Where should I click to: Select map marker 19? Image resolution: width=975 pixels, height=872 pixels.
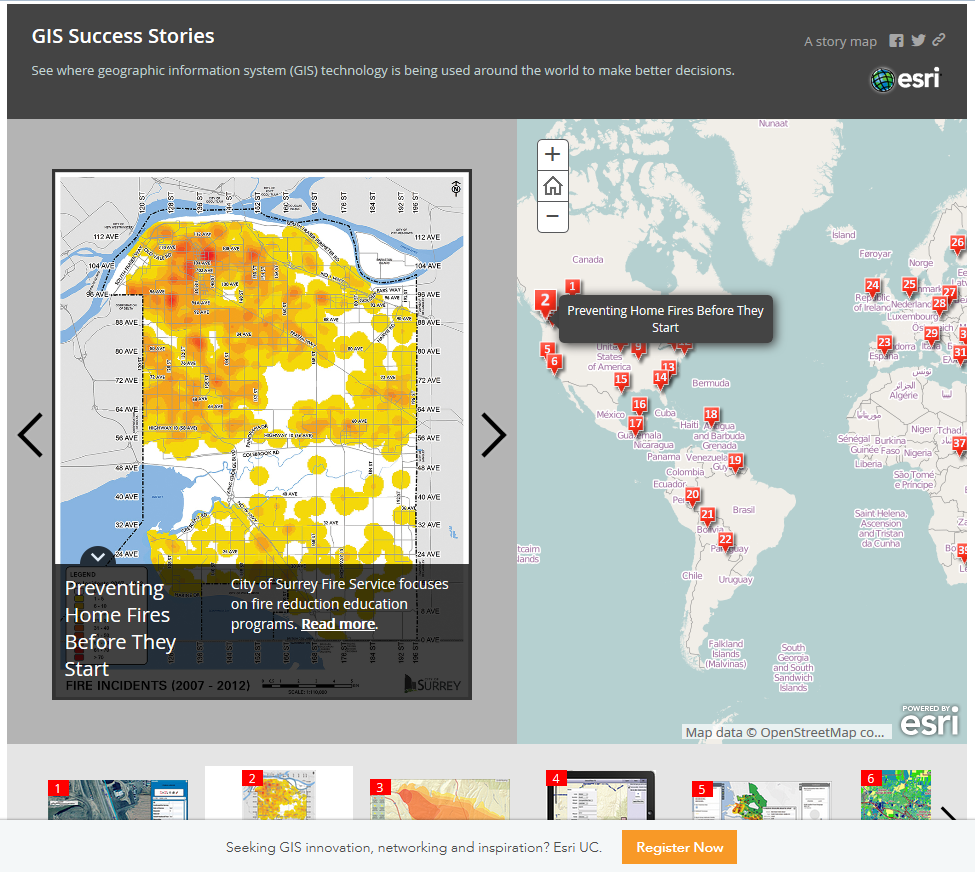pos(735,462)
